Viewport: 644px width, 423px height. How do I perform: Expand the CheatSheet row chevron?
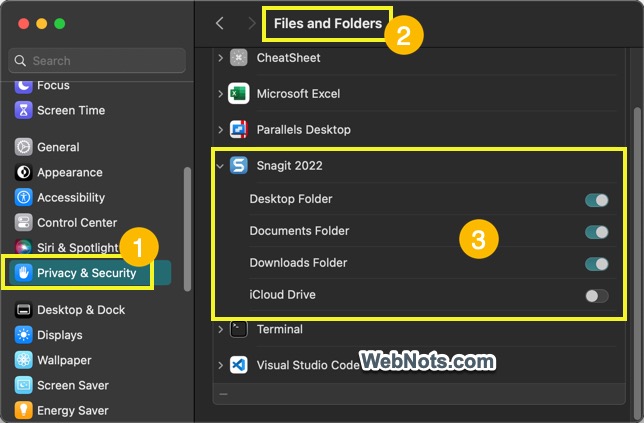click(221, 58)
